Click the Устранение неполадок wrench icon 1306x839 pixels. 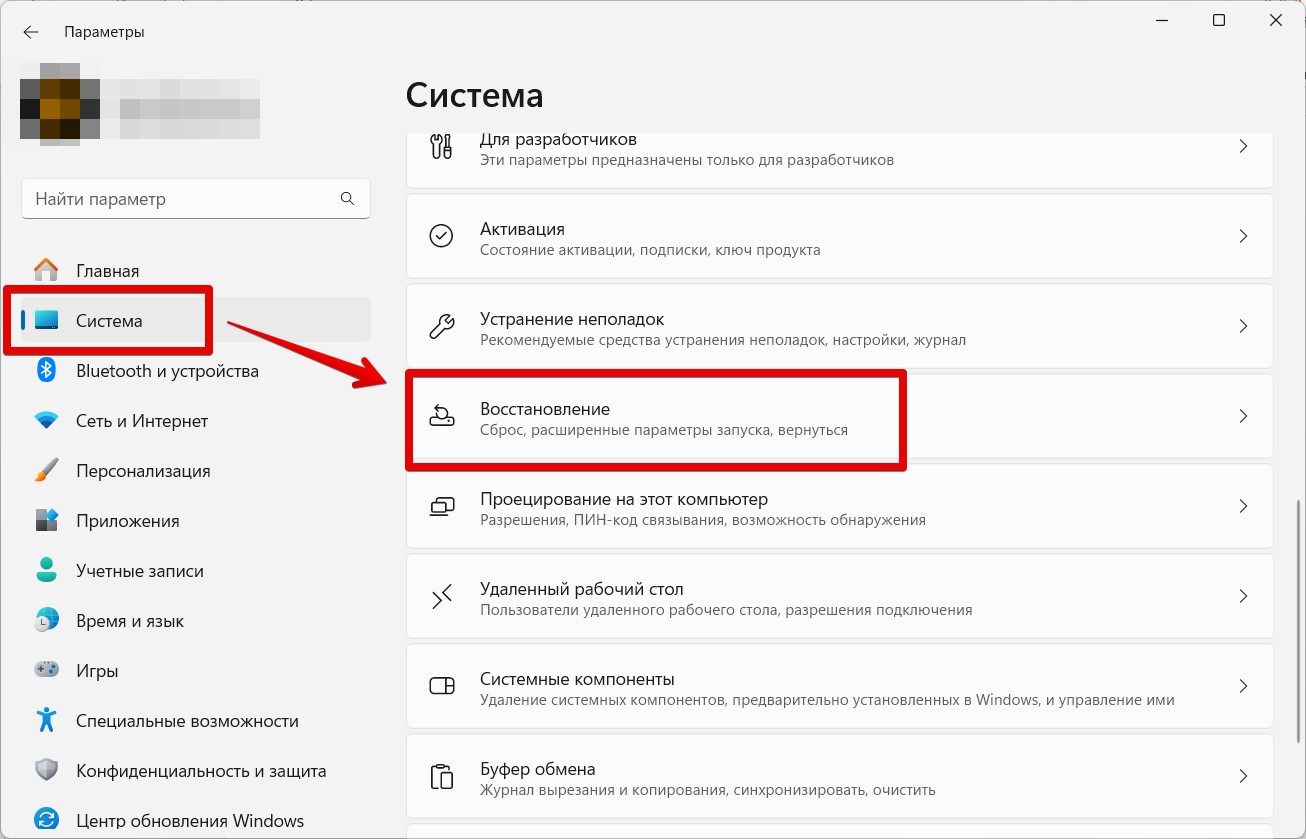(441, 326)
